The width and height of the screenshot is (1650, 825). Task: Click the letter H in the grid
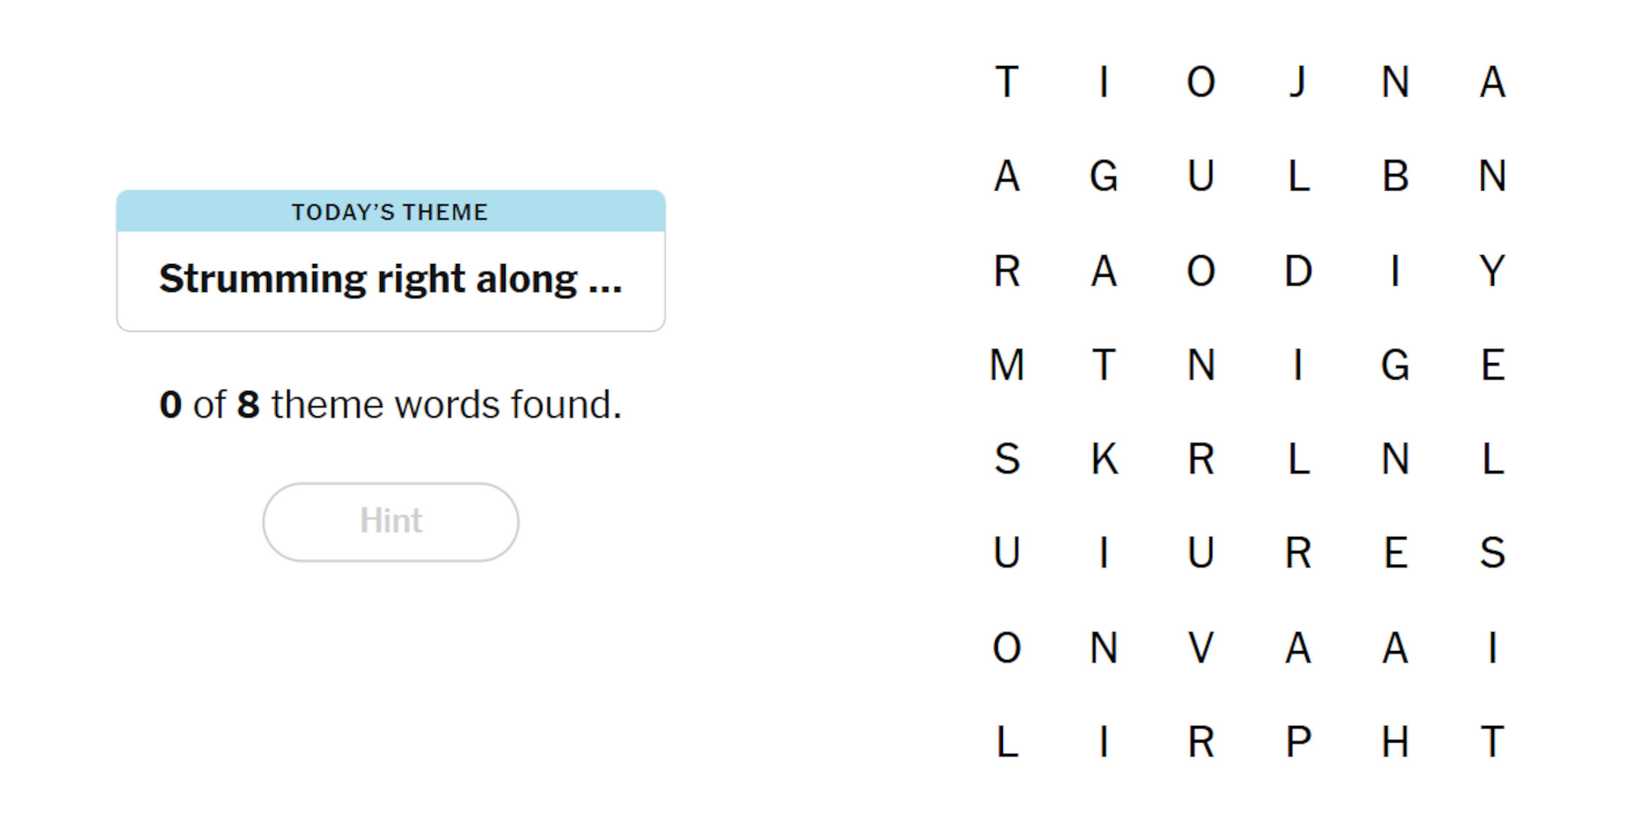click(x=1395, y=742)
